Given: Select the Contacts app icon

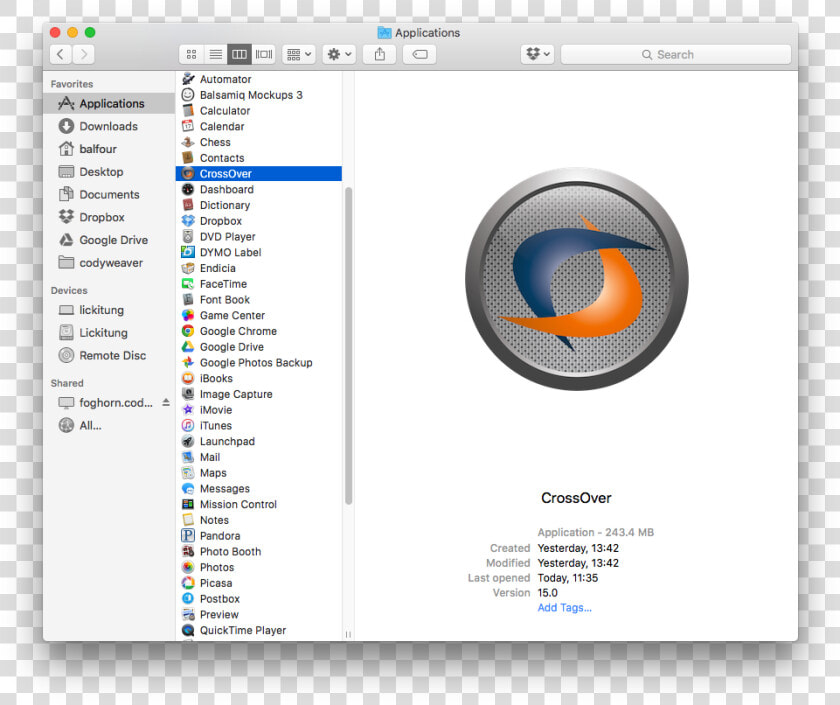Looking at the screenshot, I should [x=188, y=158].
